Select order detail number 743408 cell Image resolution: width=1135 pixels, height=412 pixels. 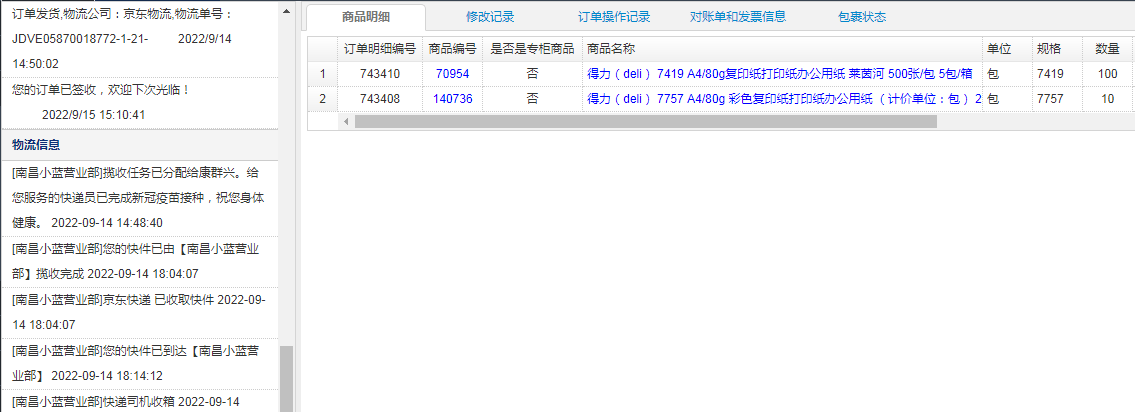pos(380,99)
